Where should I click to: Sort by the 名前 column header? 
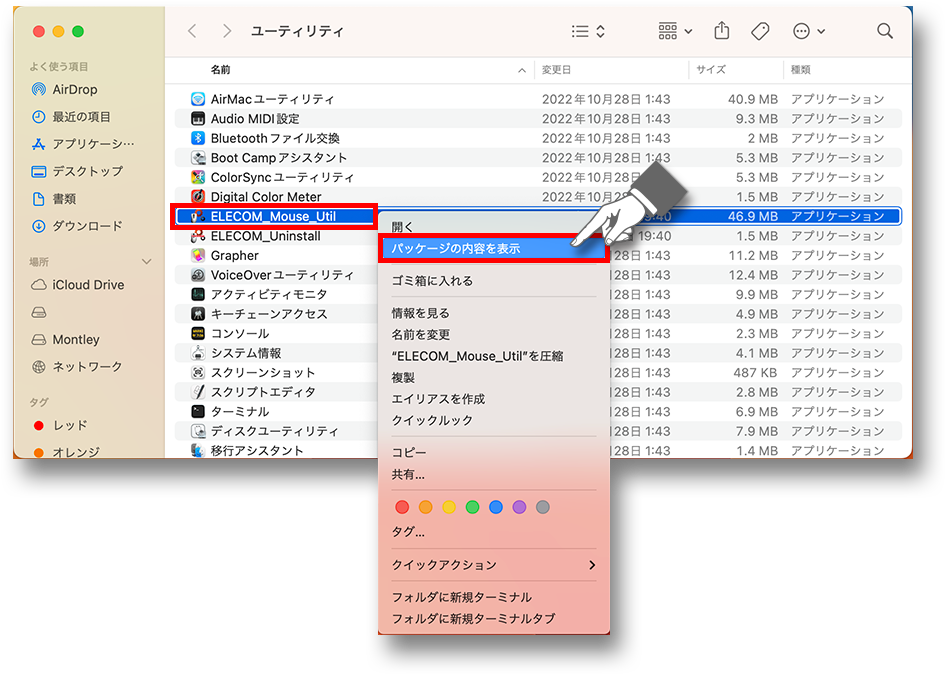(x=220, y=70)
